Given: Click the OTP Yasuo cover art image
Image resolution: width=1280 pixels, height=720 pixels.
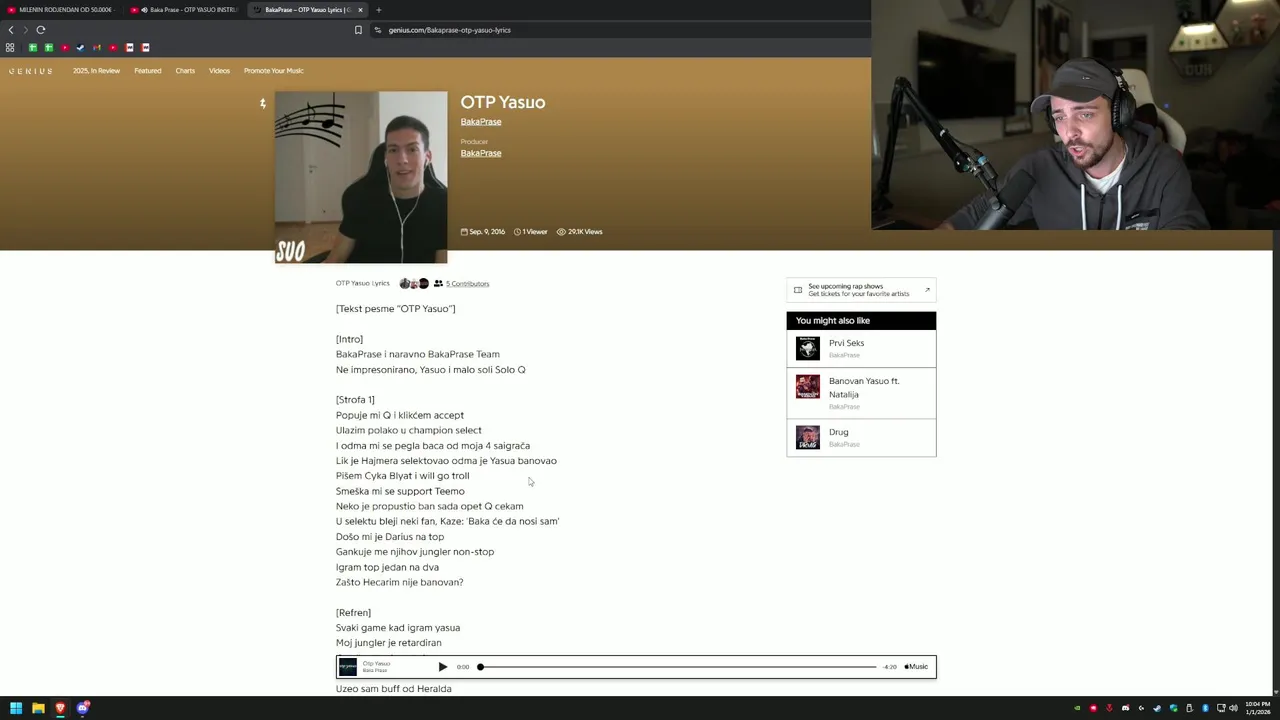Looking at the screenshot, I should point(361,177).
